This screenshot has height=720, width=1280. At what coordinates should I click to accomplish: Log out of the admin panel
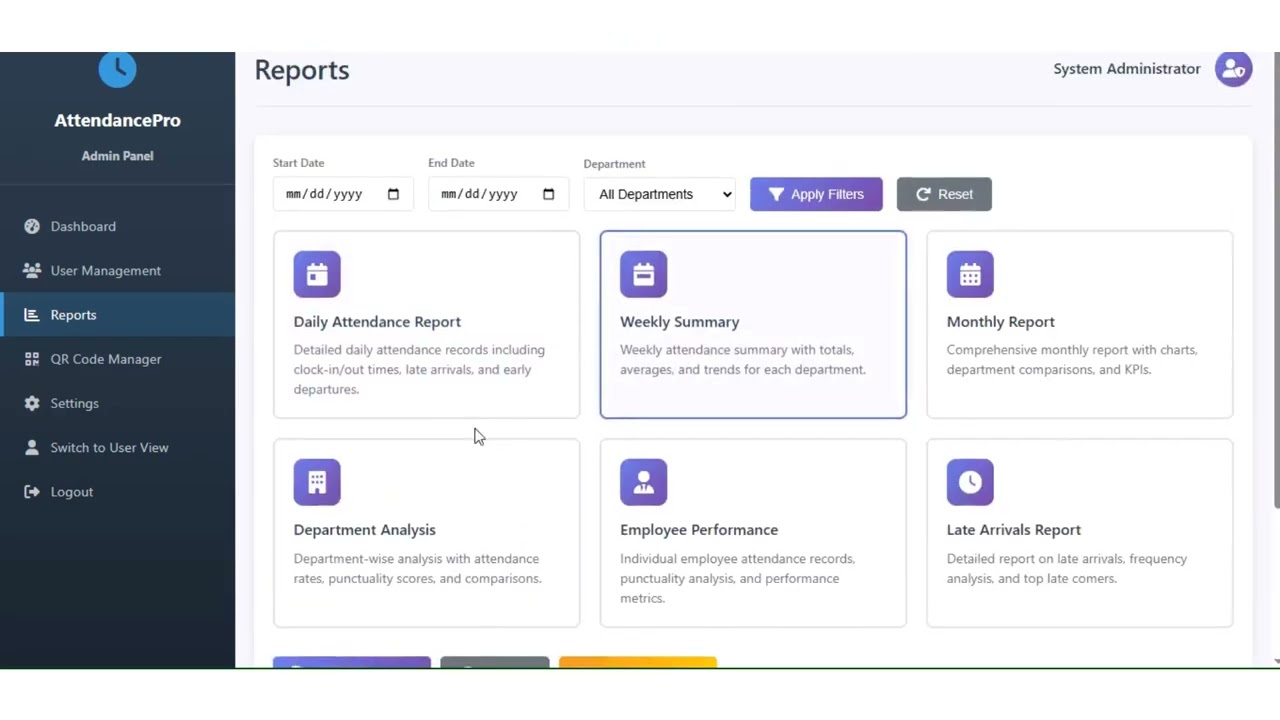pos(71,492)
